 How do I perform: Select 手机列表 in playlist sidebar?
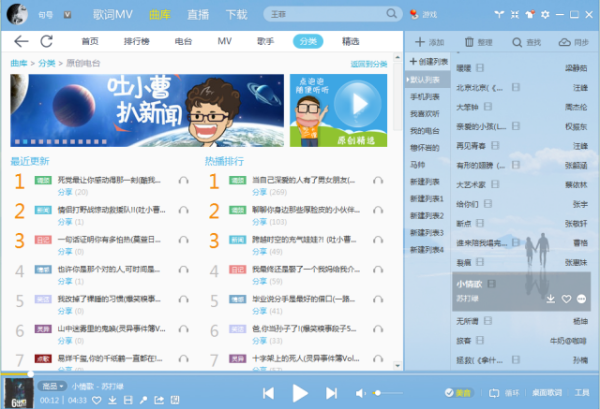425,97
